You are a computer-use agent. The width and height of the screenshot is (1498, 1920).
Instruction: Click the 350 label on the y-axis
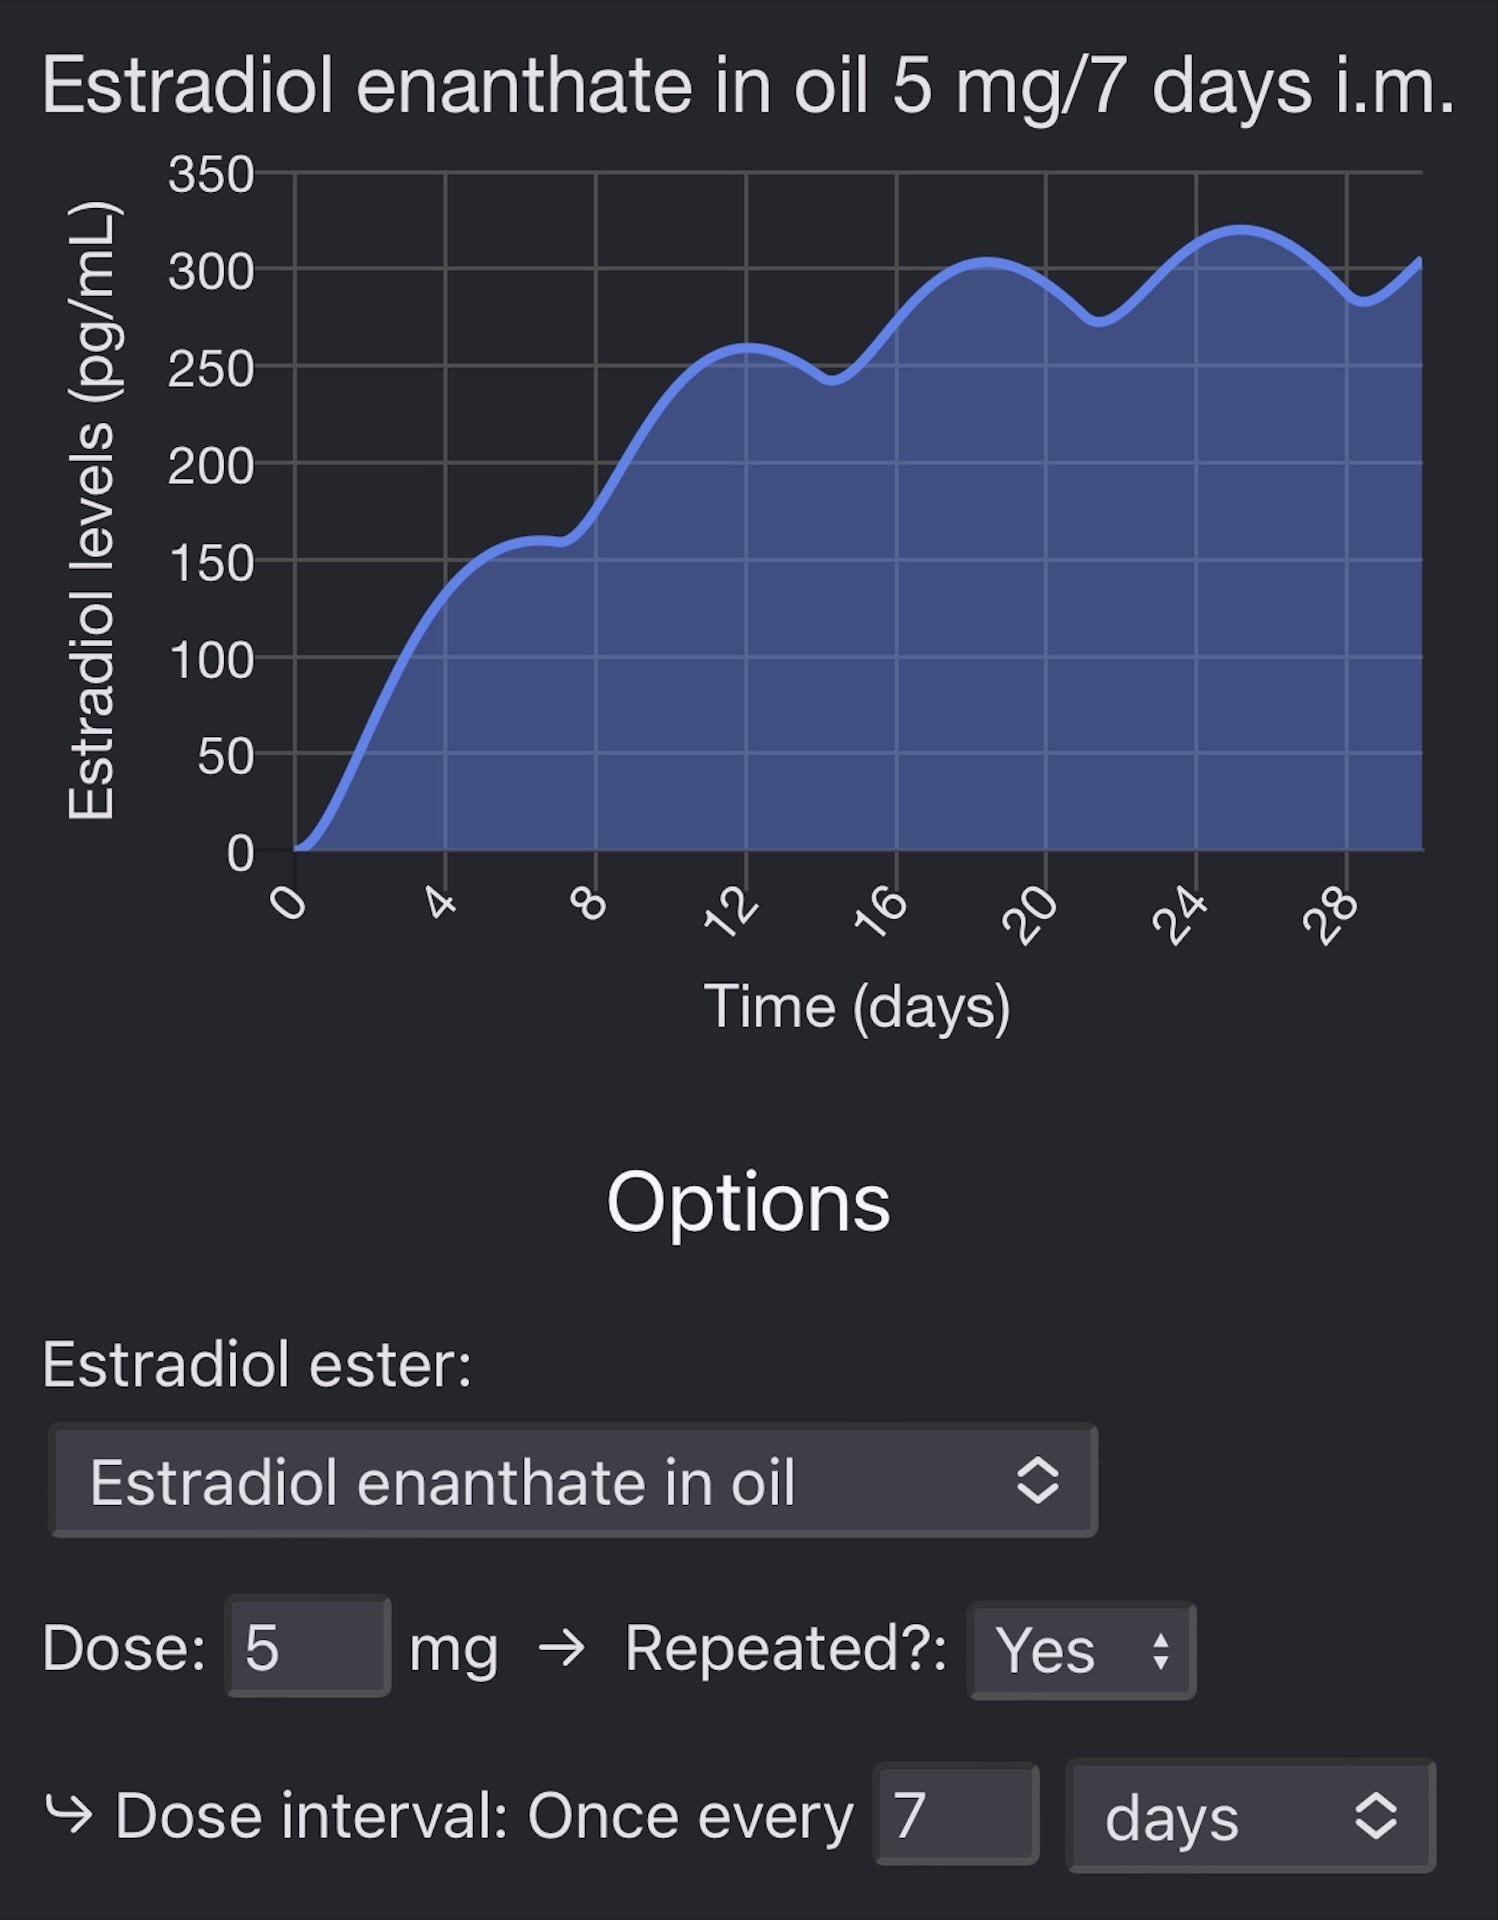point(211,174)
